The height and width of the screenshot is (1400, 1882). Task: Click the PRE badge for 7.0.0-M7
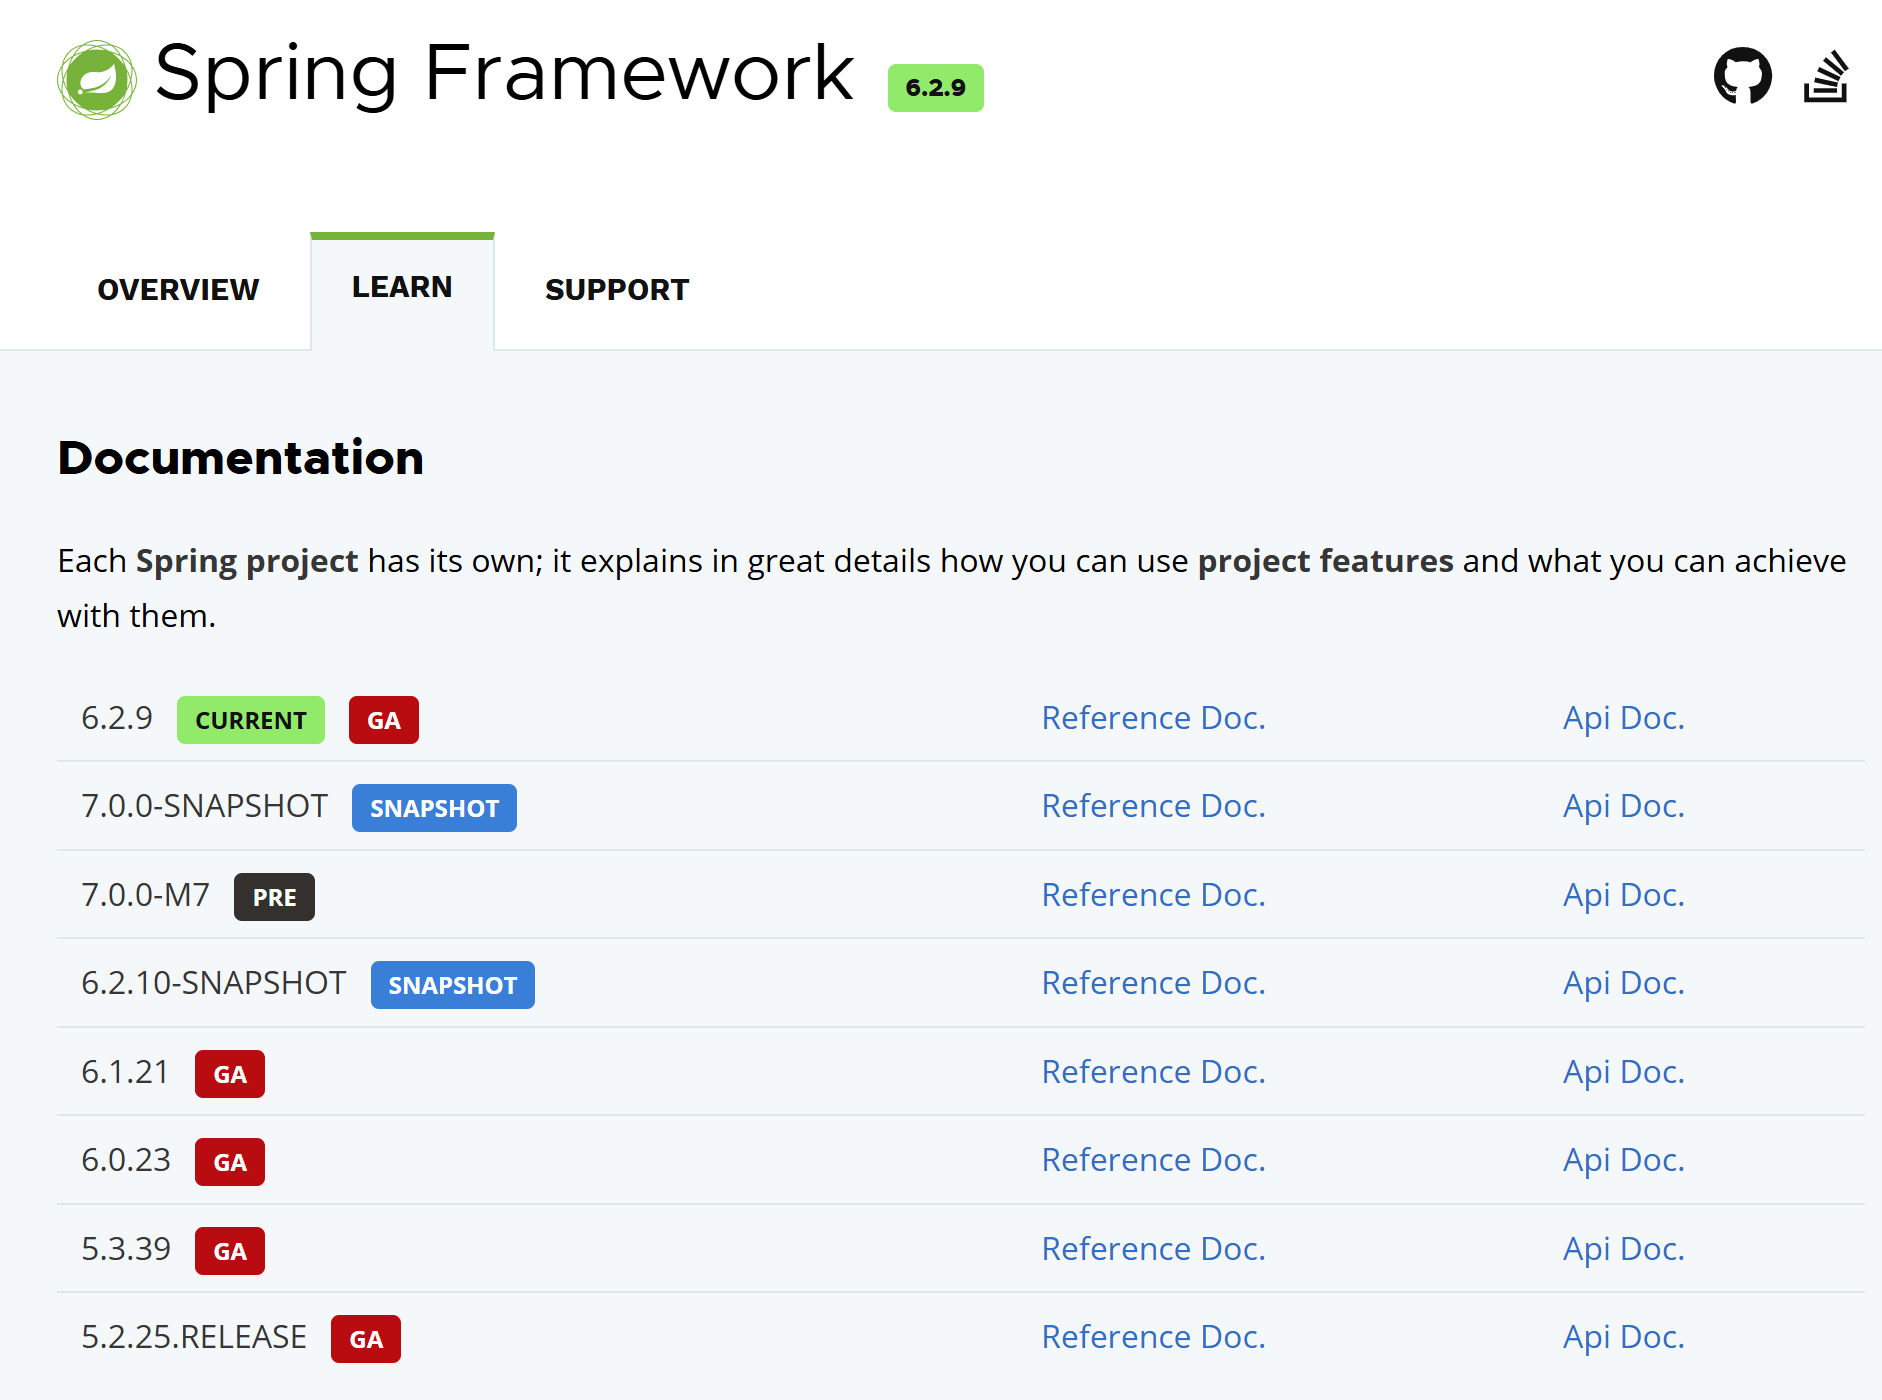coord(274,897)
